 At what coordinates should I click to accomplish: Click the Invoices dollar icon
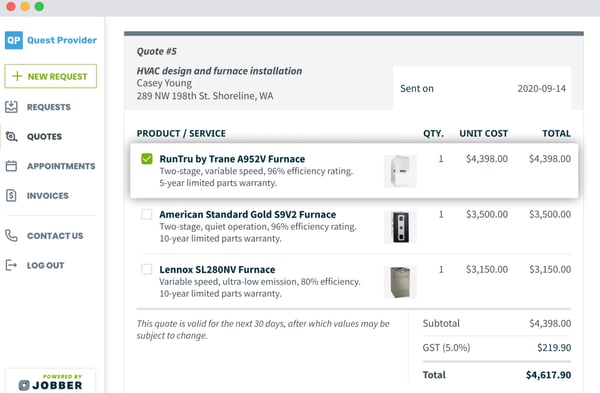point(11,196)
